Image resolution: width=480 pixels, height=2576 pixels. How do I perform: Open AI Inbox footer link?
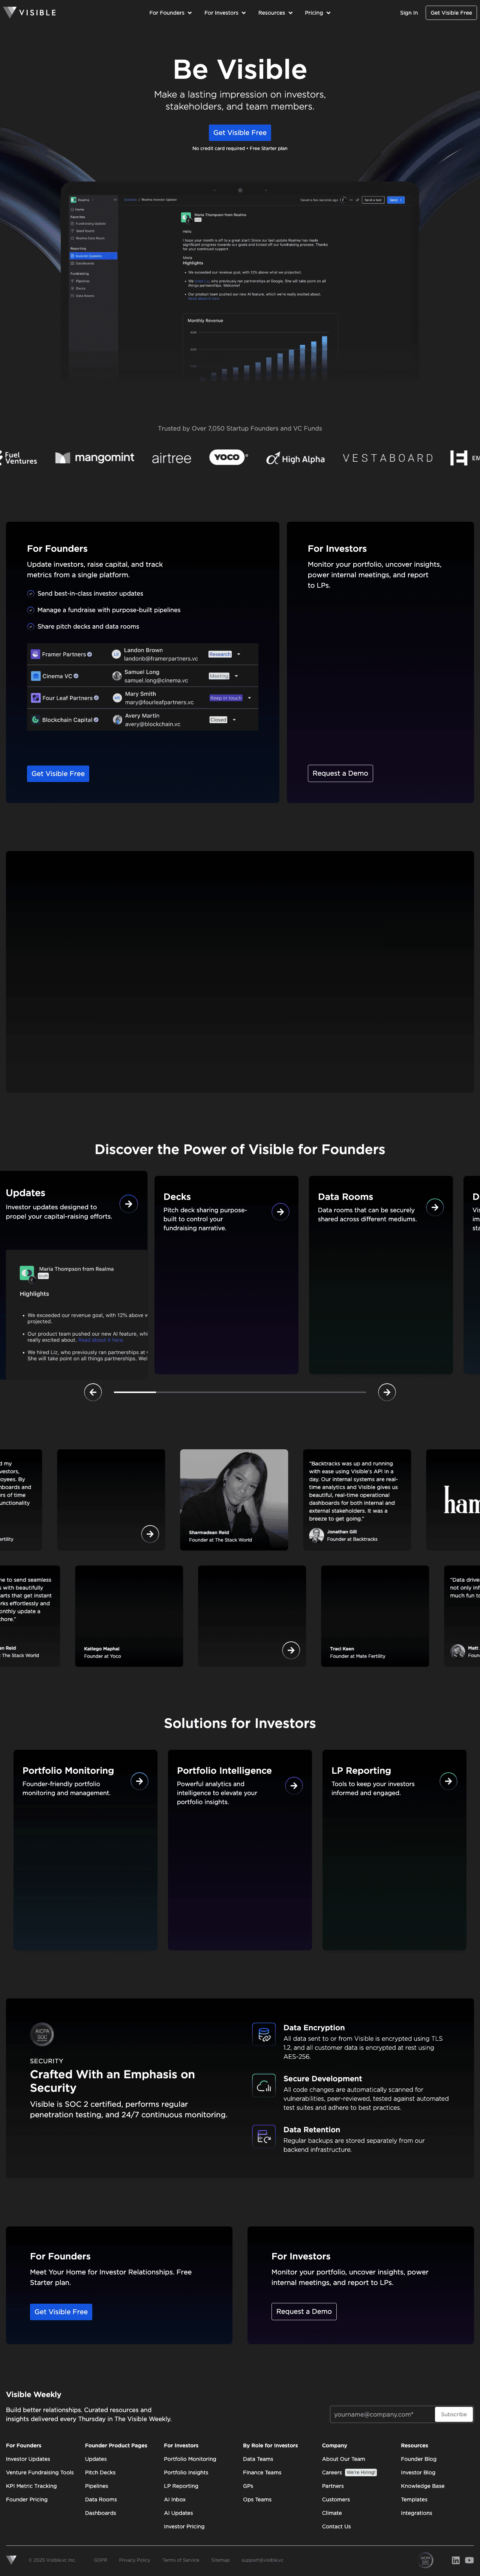[175, 2499]
